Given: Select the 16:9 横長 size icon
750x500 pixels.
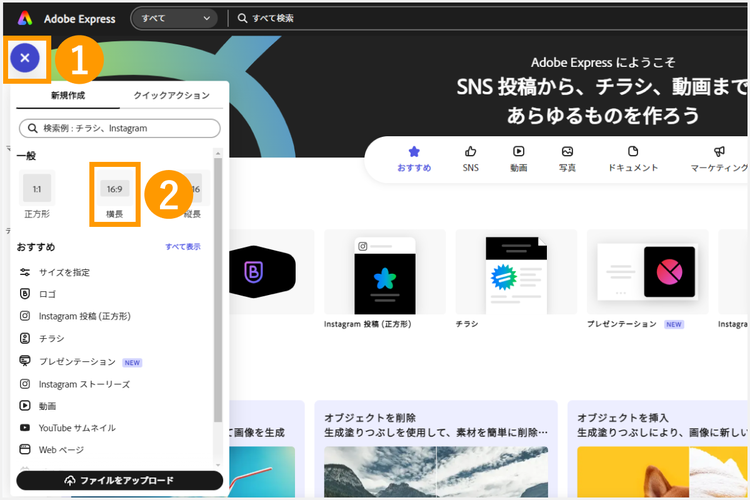Looking at the screenshot, I should [x=114, y=189].
